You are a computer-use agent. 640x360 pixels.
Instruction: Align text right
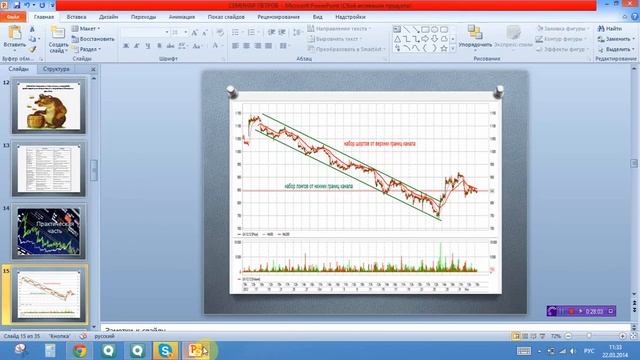coord(258,46)
